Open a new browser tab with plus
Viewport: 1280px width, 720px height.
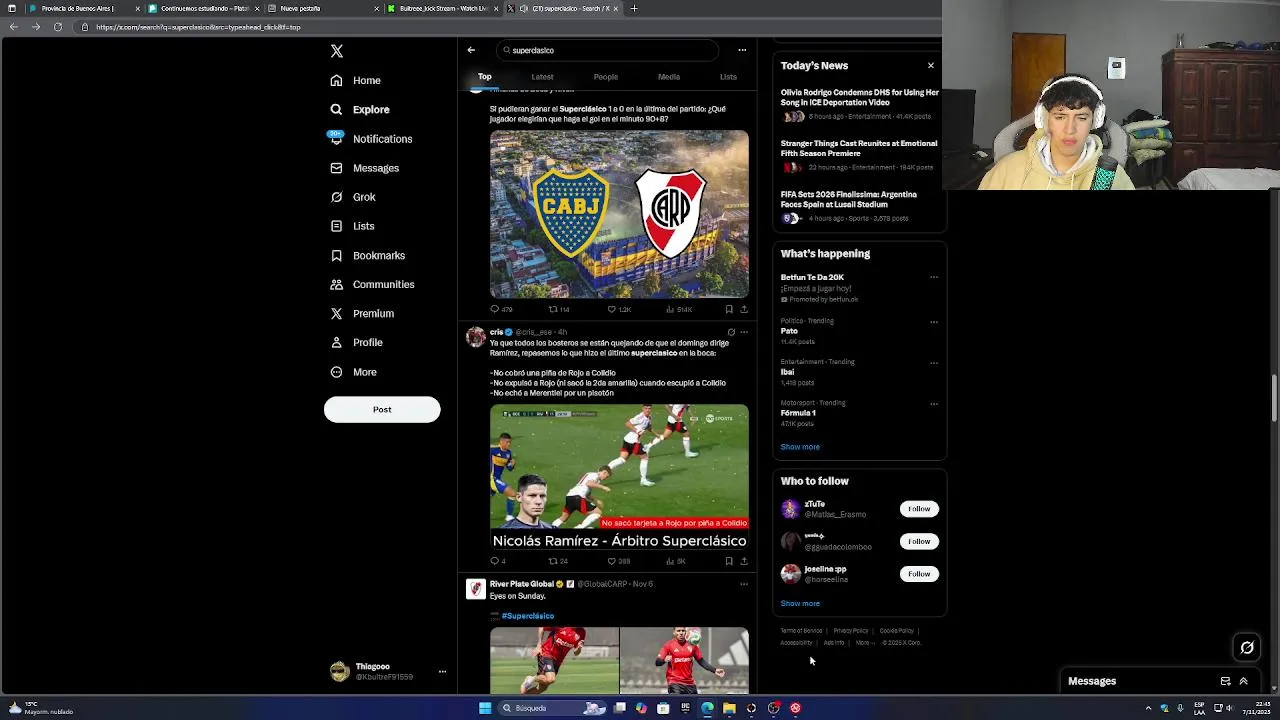point(633,8)
